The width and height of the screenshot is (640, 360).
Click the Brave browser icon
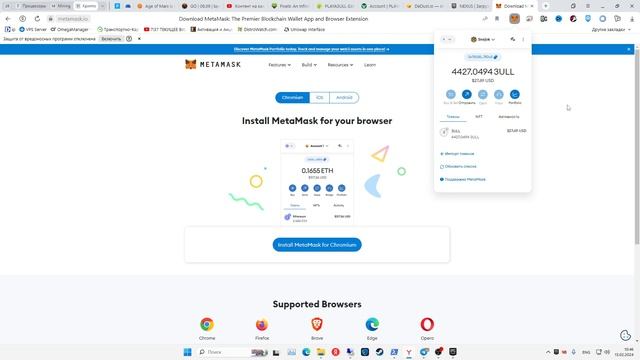coord(317,324)
